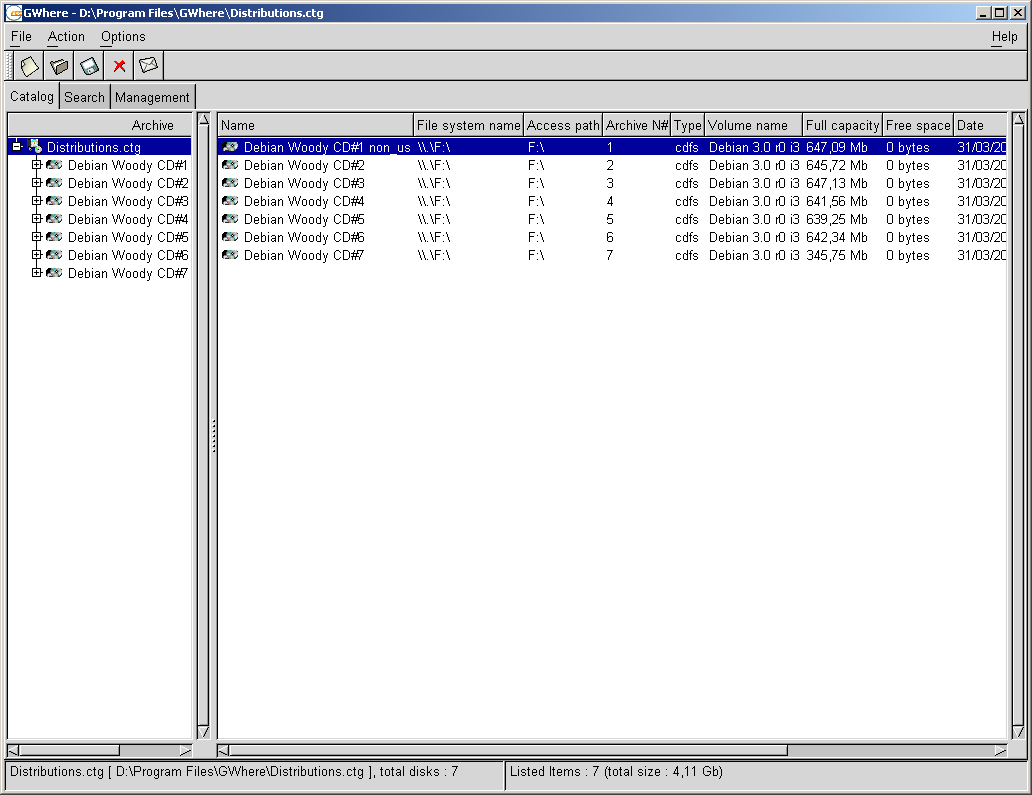Screen dimensions: 1032x795
Task: Click the 345,75 Mb capacity cell
Action: [x=837, y=255]
